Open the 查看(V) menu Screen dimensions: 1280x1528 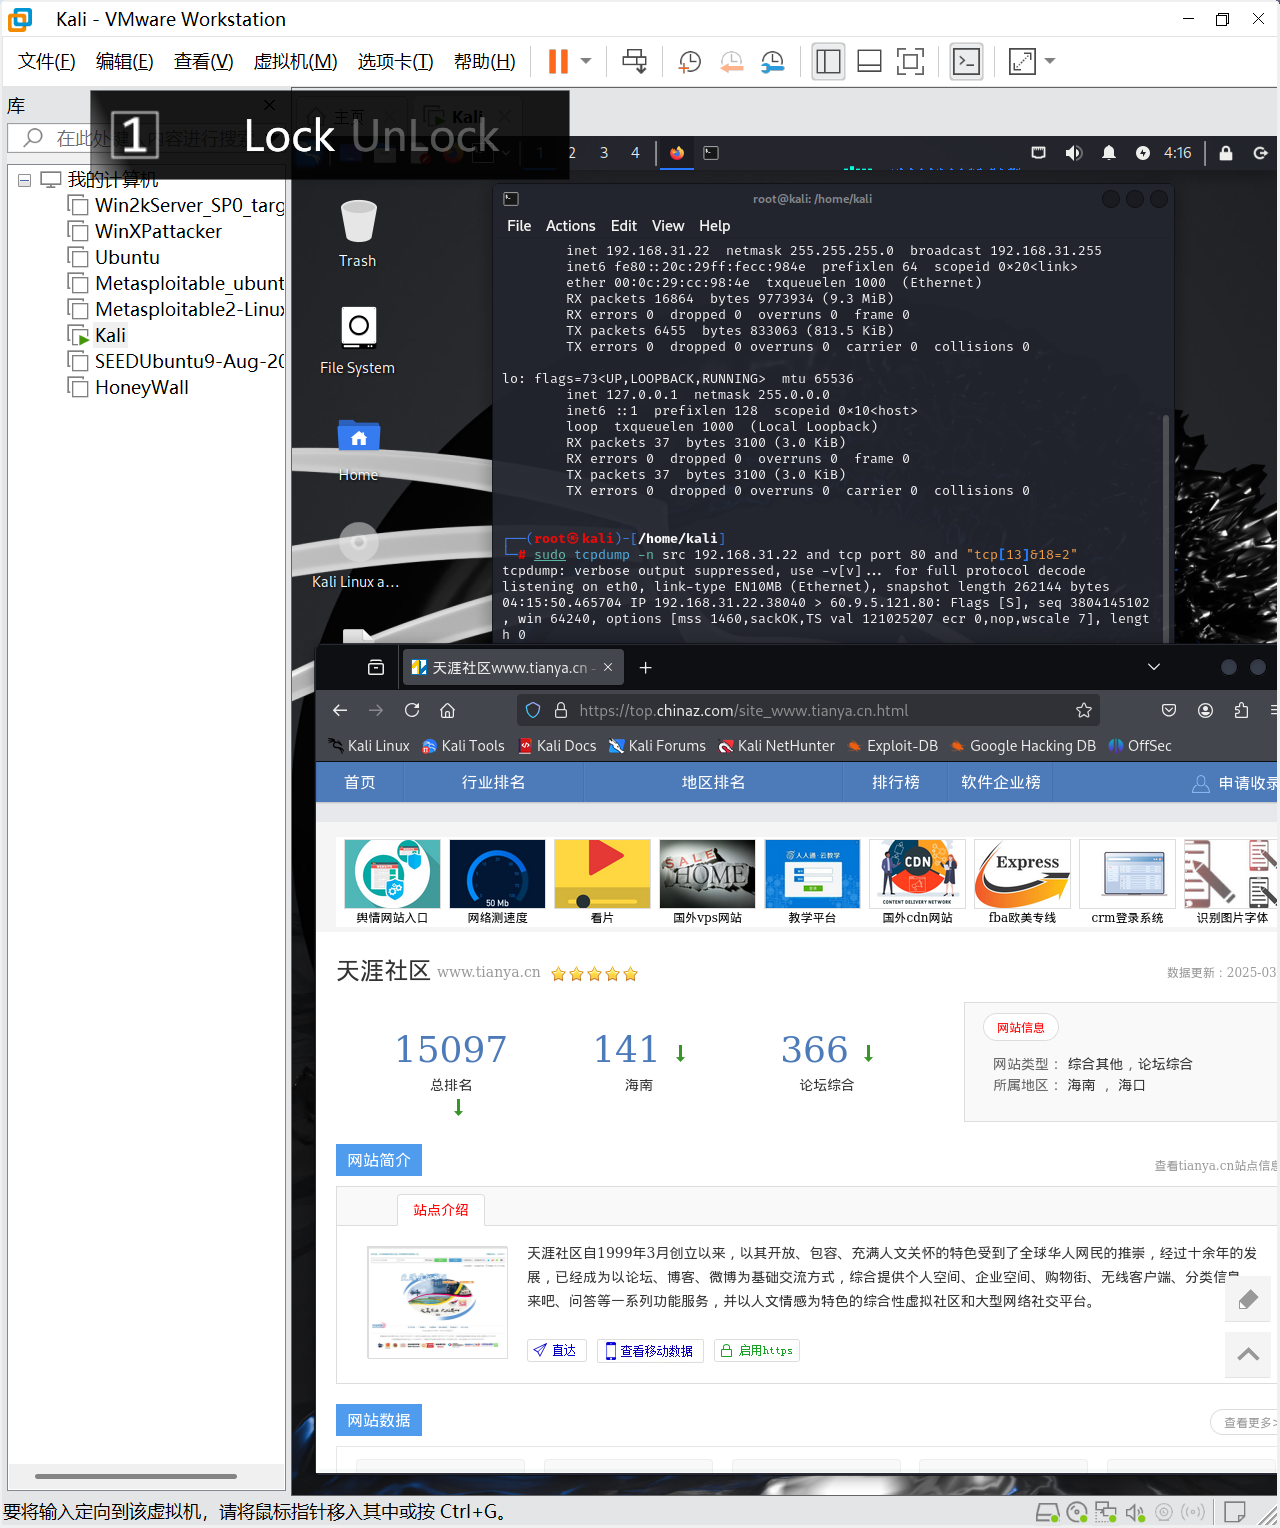pos(204,61)
